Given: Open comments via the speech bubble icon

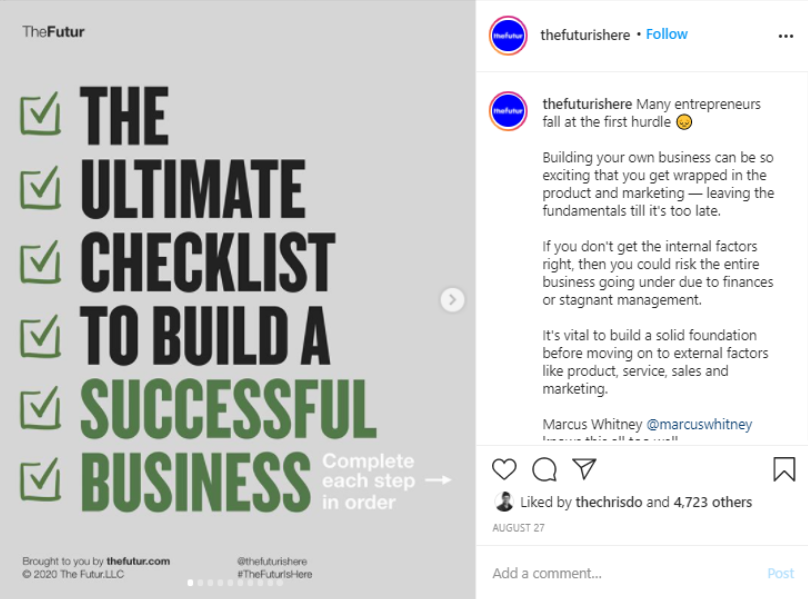Looking at the screenshot, I should (544, 469).
